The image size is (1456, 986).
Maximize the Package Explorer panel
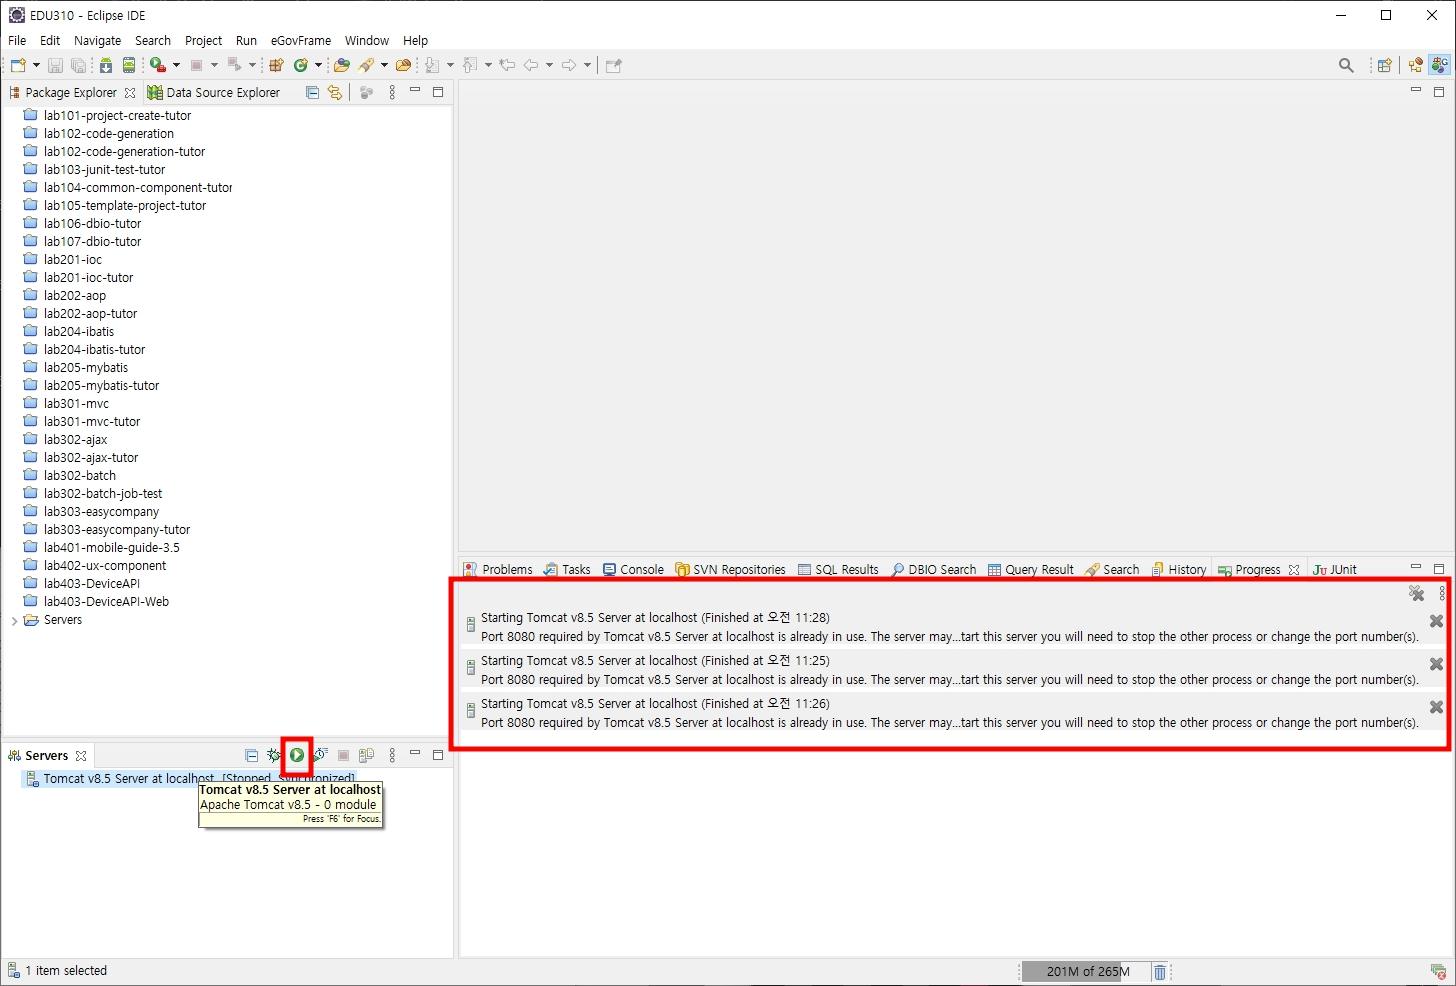tap(438, 91)
